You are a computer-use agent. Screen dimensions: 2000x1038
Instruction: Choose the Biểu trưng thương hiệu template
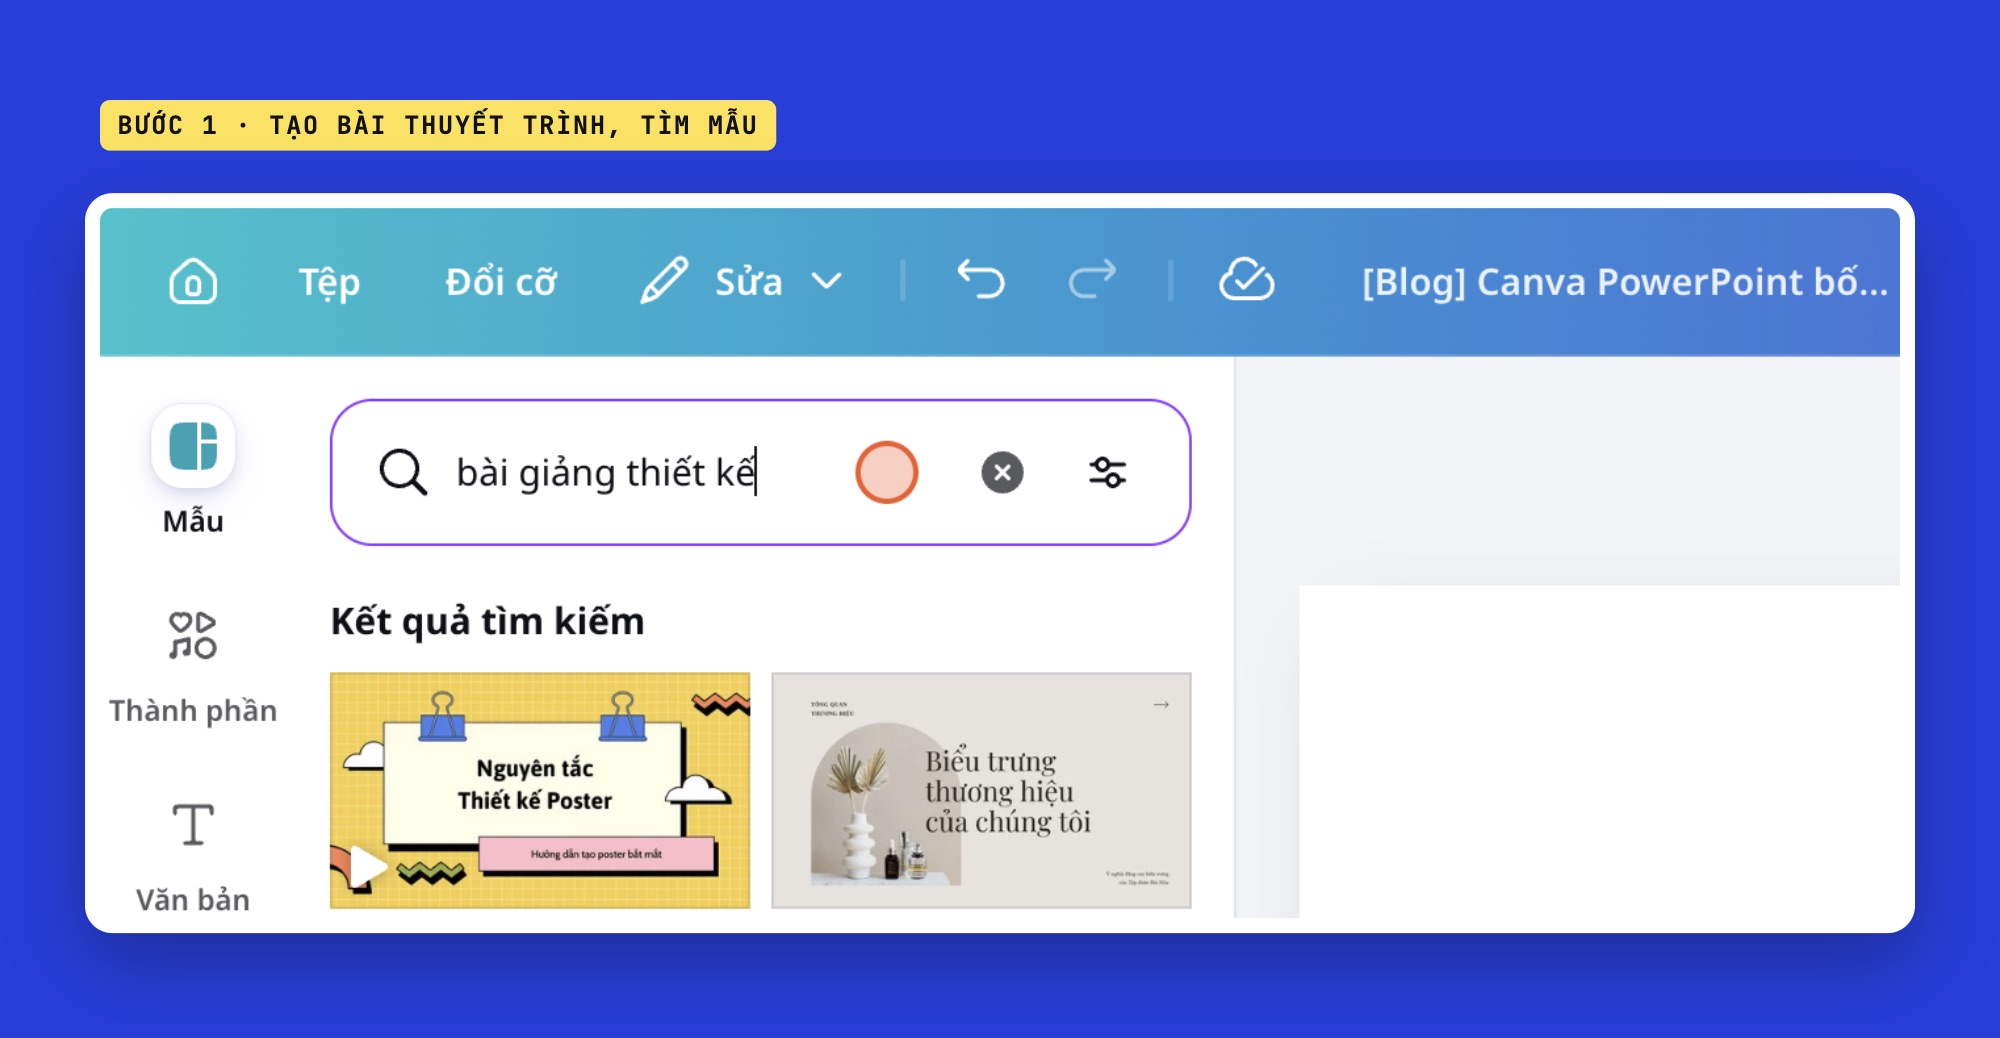pos(981,790)
